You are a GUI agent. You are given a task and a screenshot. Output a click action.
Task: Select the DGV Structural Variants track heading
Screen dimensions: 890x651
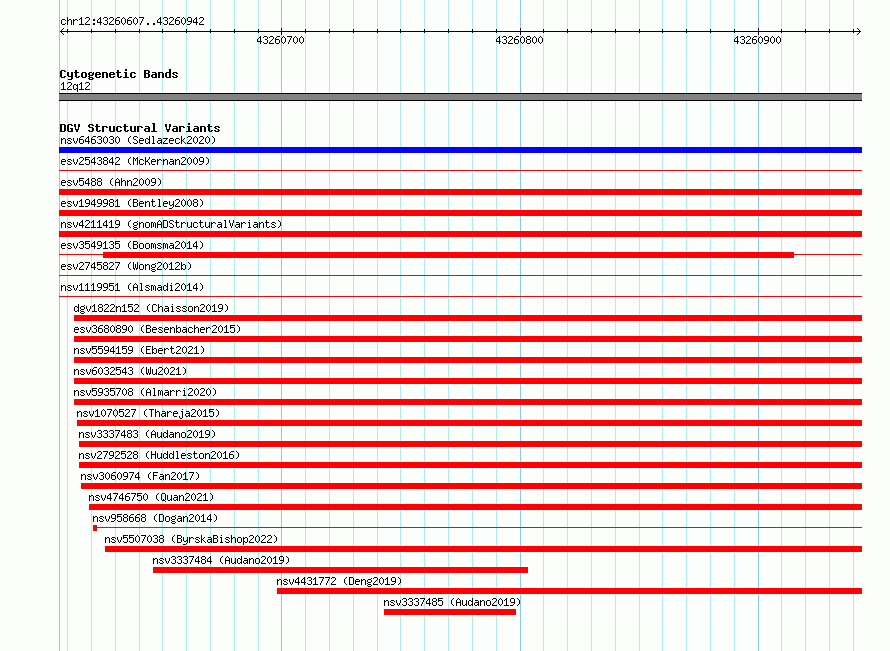point(140,128)
